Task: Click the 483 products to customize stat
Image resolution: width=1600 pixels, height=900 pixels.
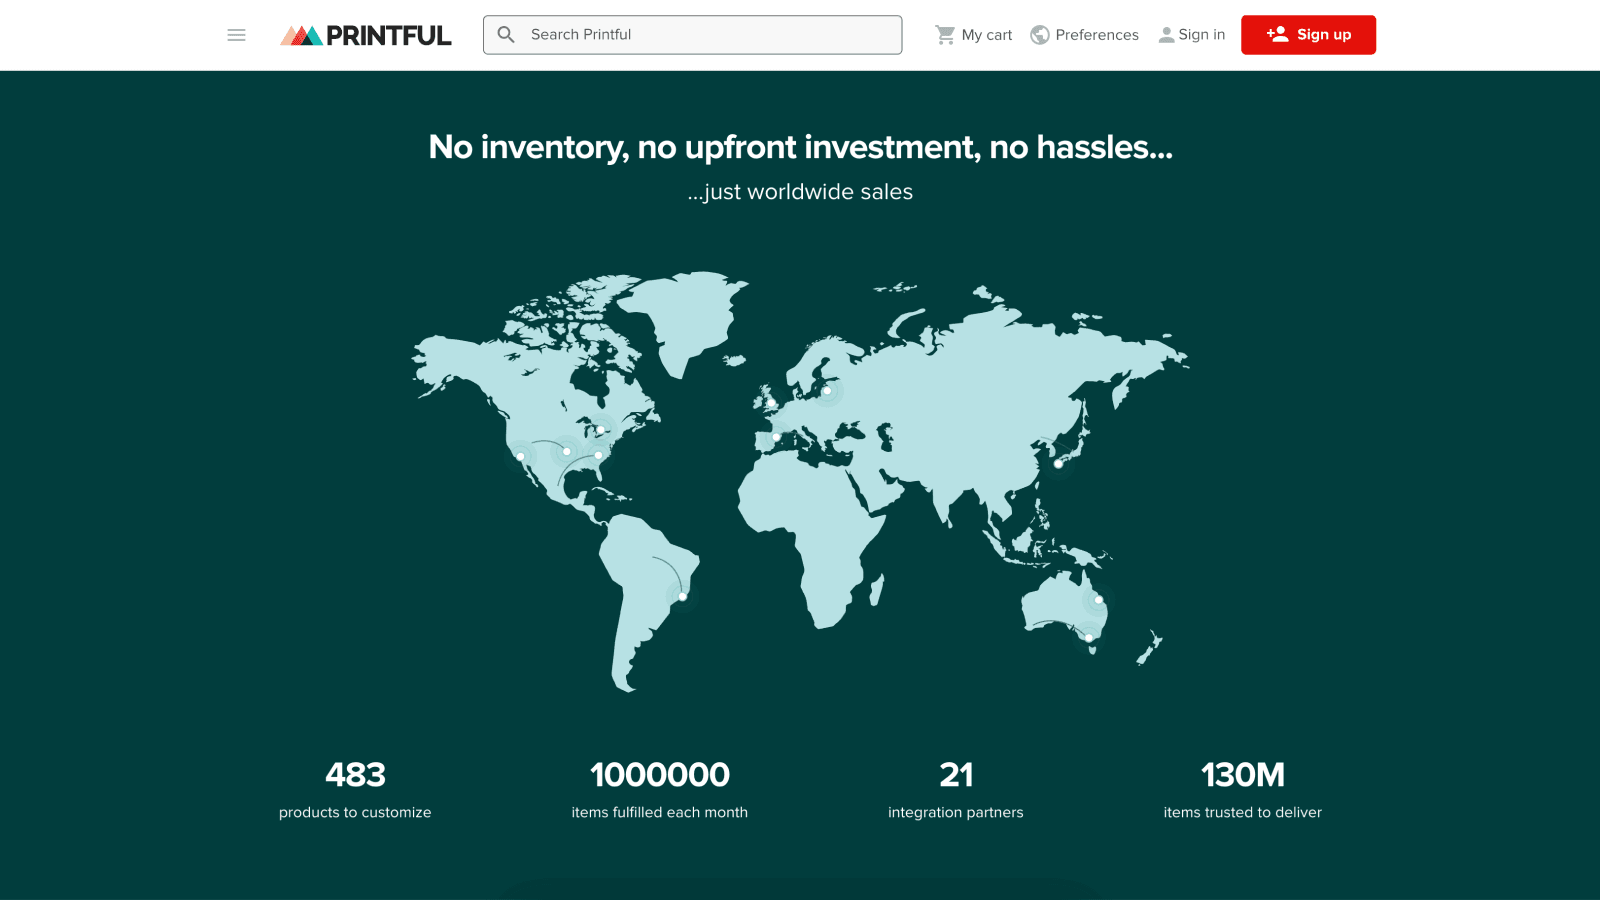Action: (x=355, y=788)
